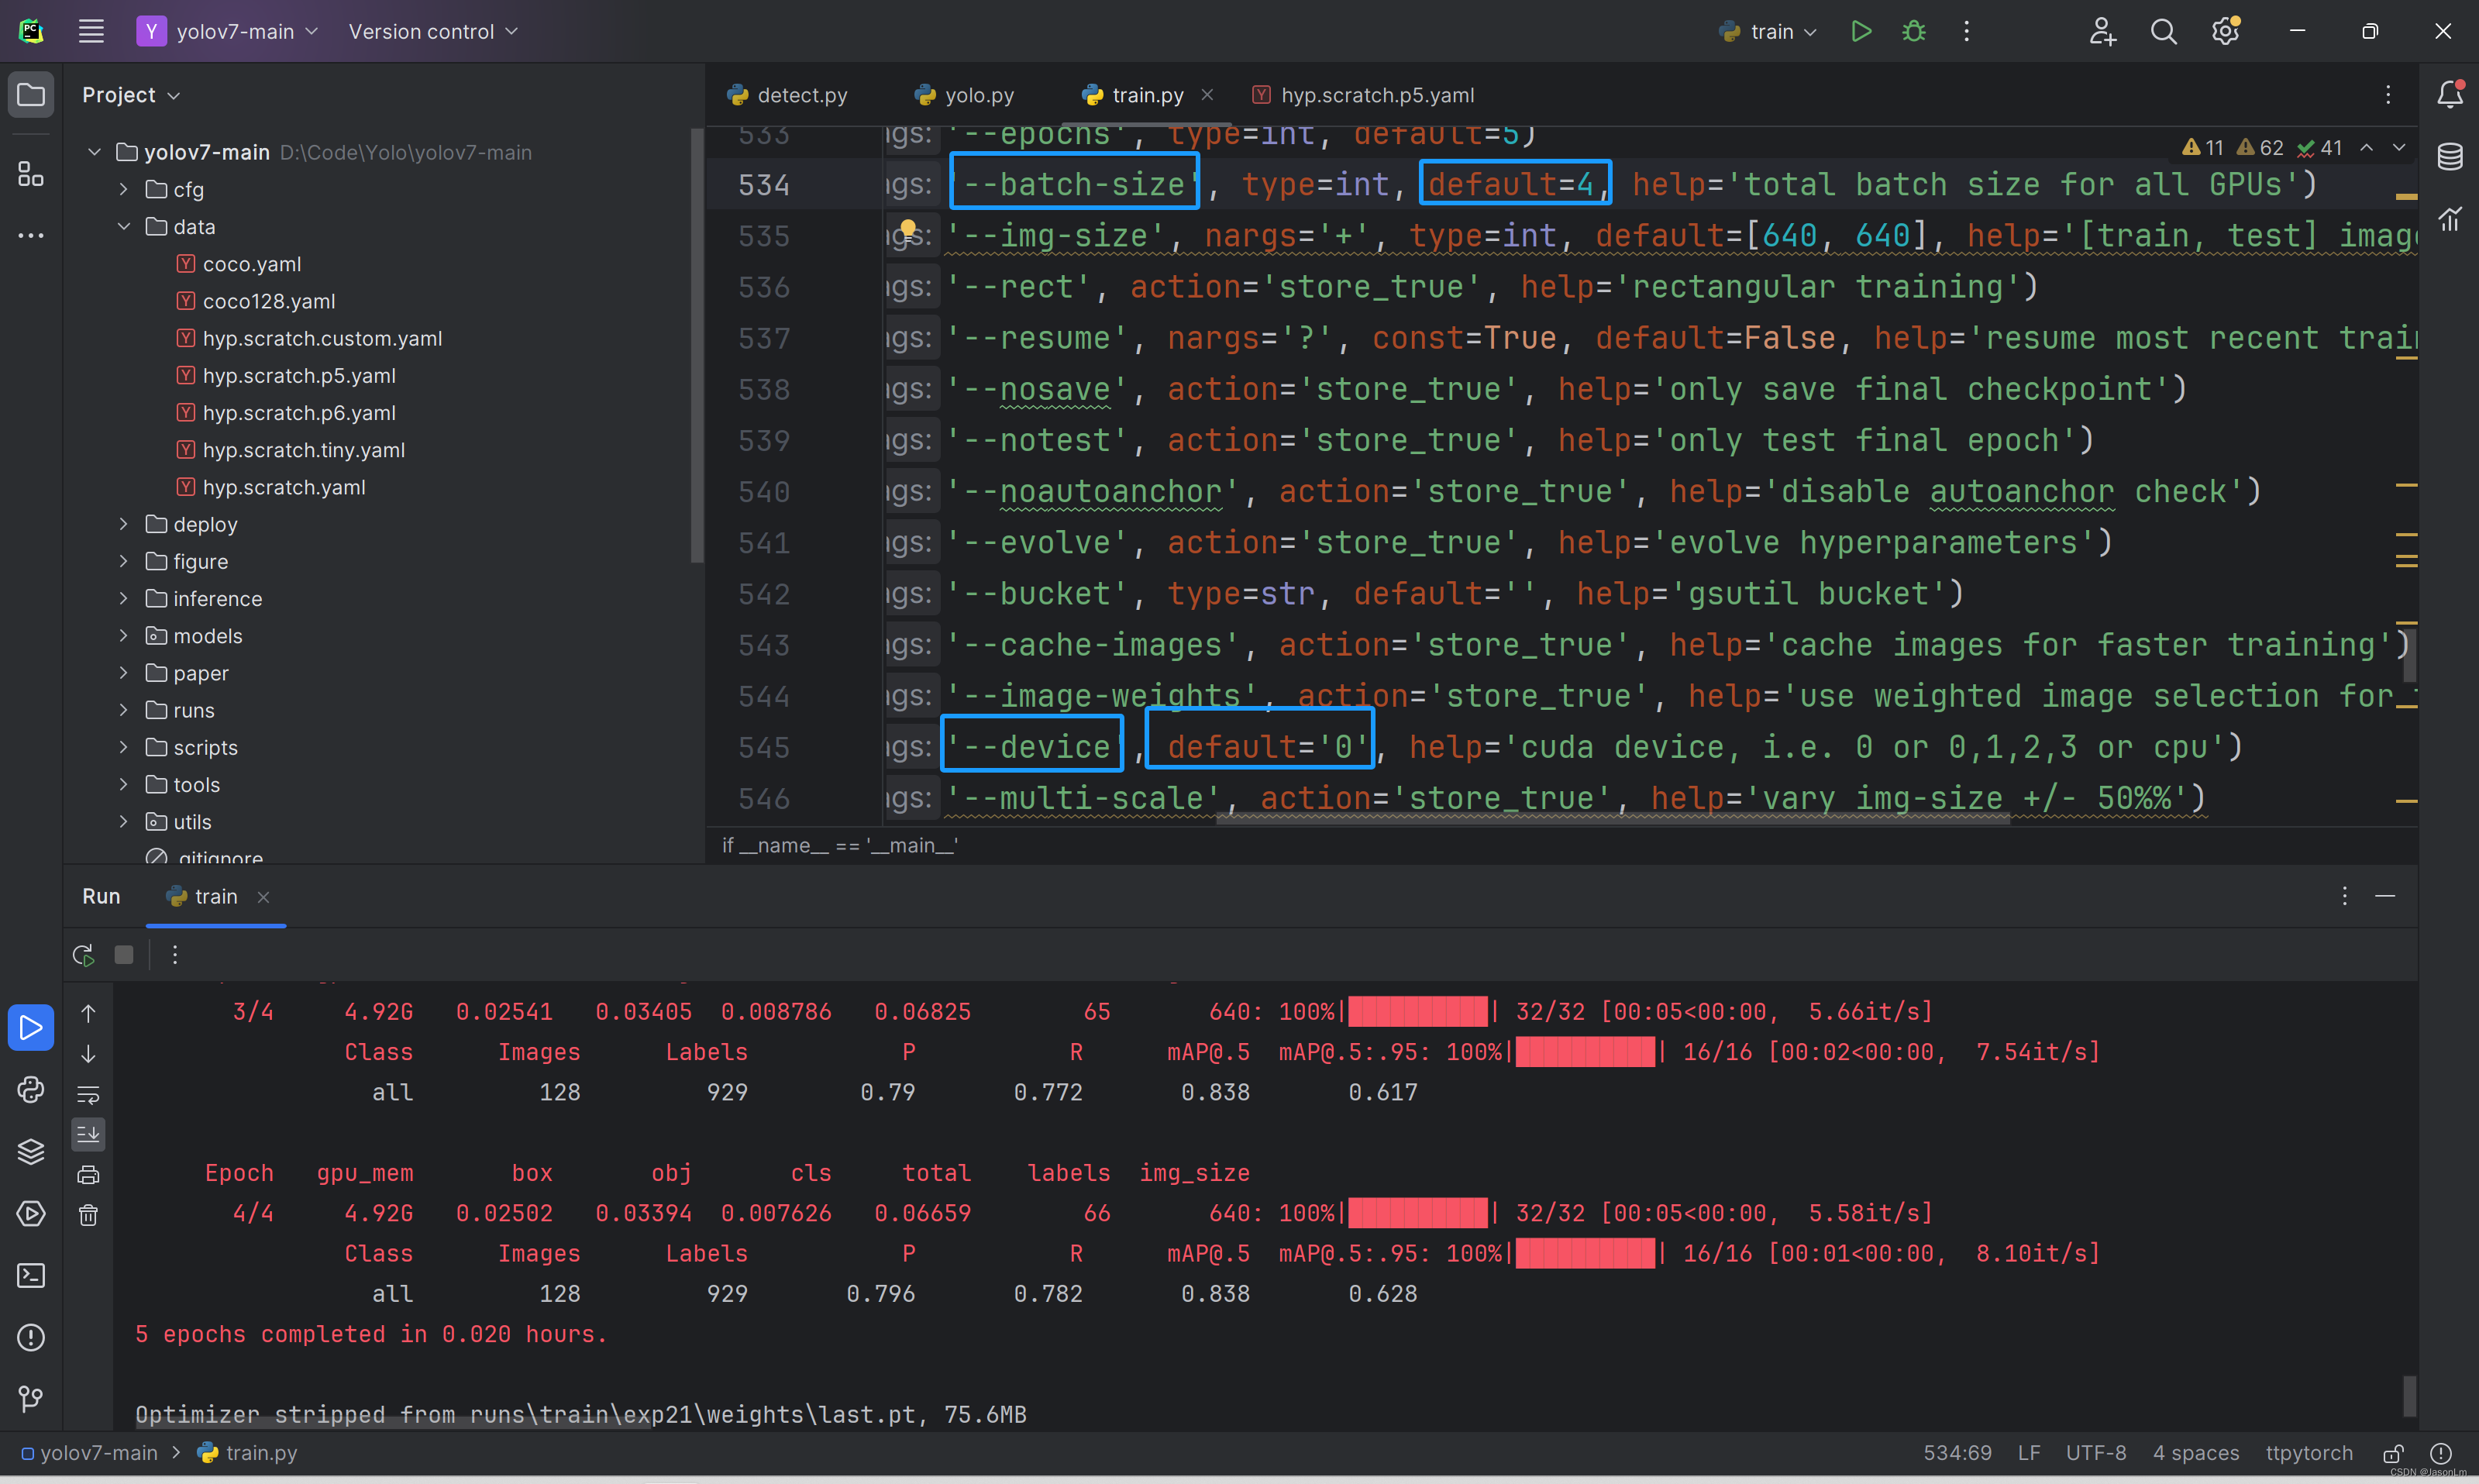Close train tab in Run panel
This screenshot has width=2479, height=1484.
coord(263,897)
